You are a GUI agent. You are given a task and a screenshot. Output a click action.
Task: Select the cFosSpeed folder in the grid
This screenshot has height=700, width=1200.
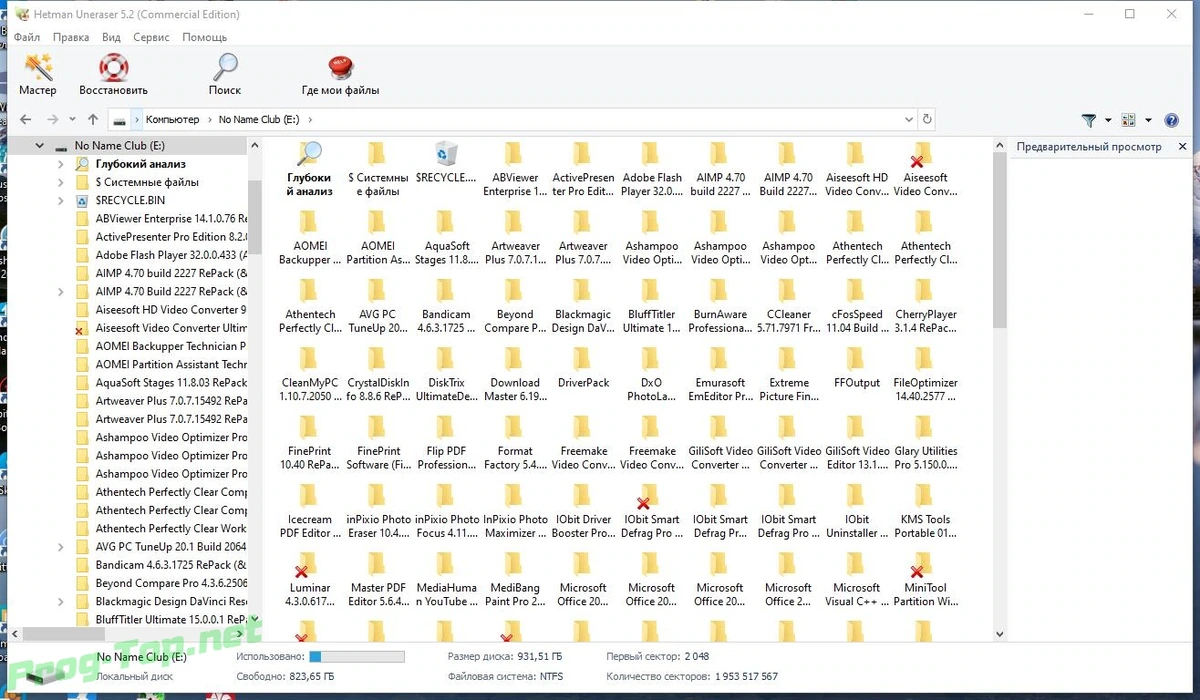pyautogui.click(x=857, y=306)
